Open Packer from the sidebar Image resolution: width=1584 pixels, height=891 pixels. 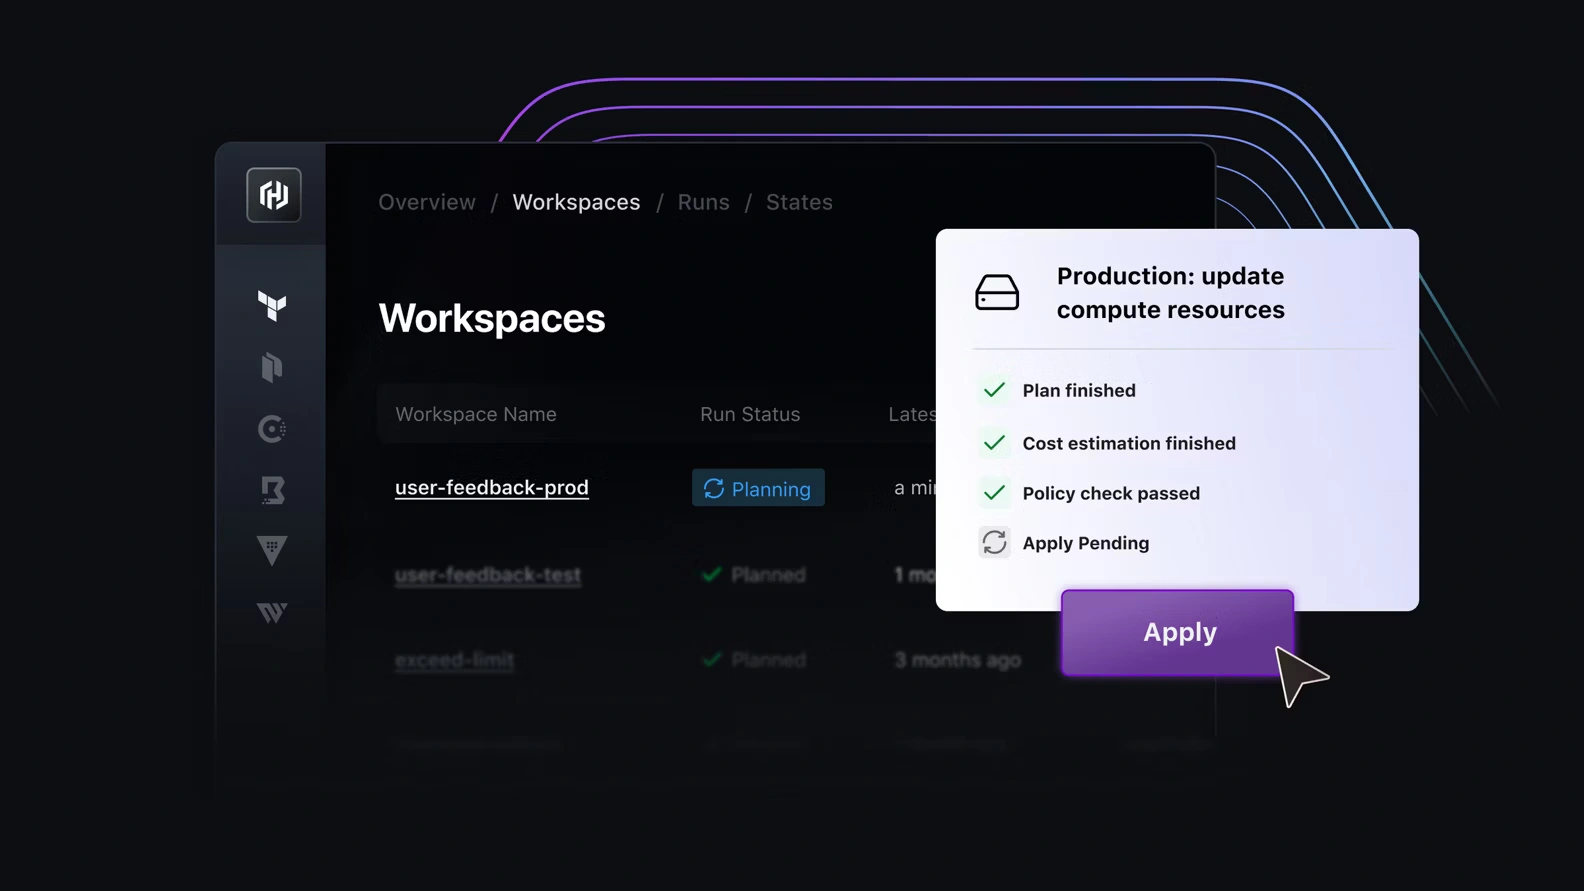pos(272,367)
